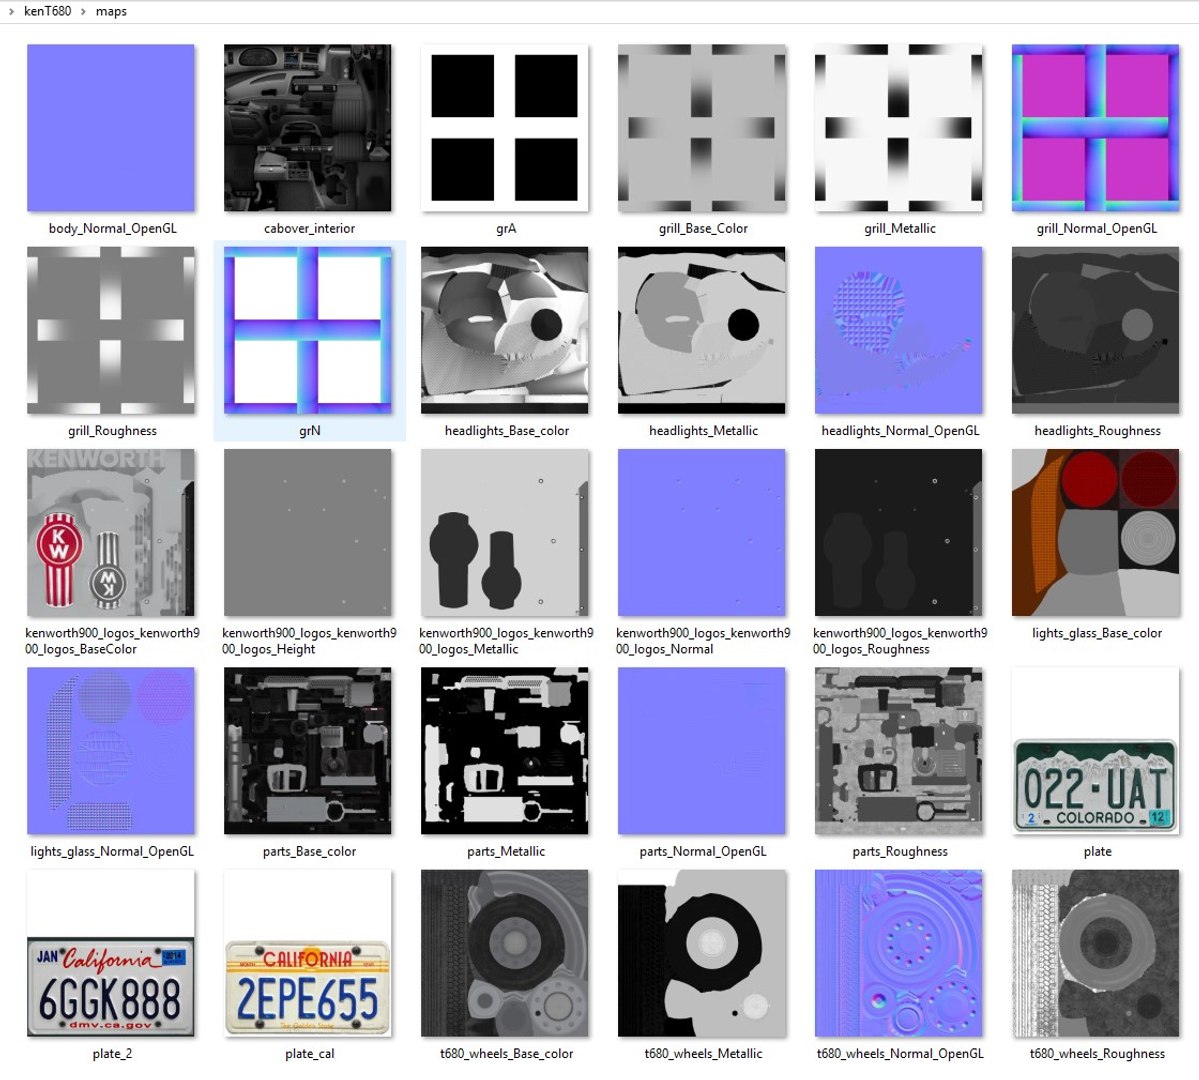
Task: Click the file name grA
Action: click(505, 228)
